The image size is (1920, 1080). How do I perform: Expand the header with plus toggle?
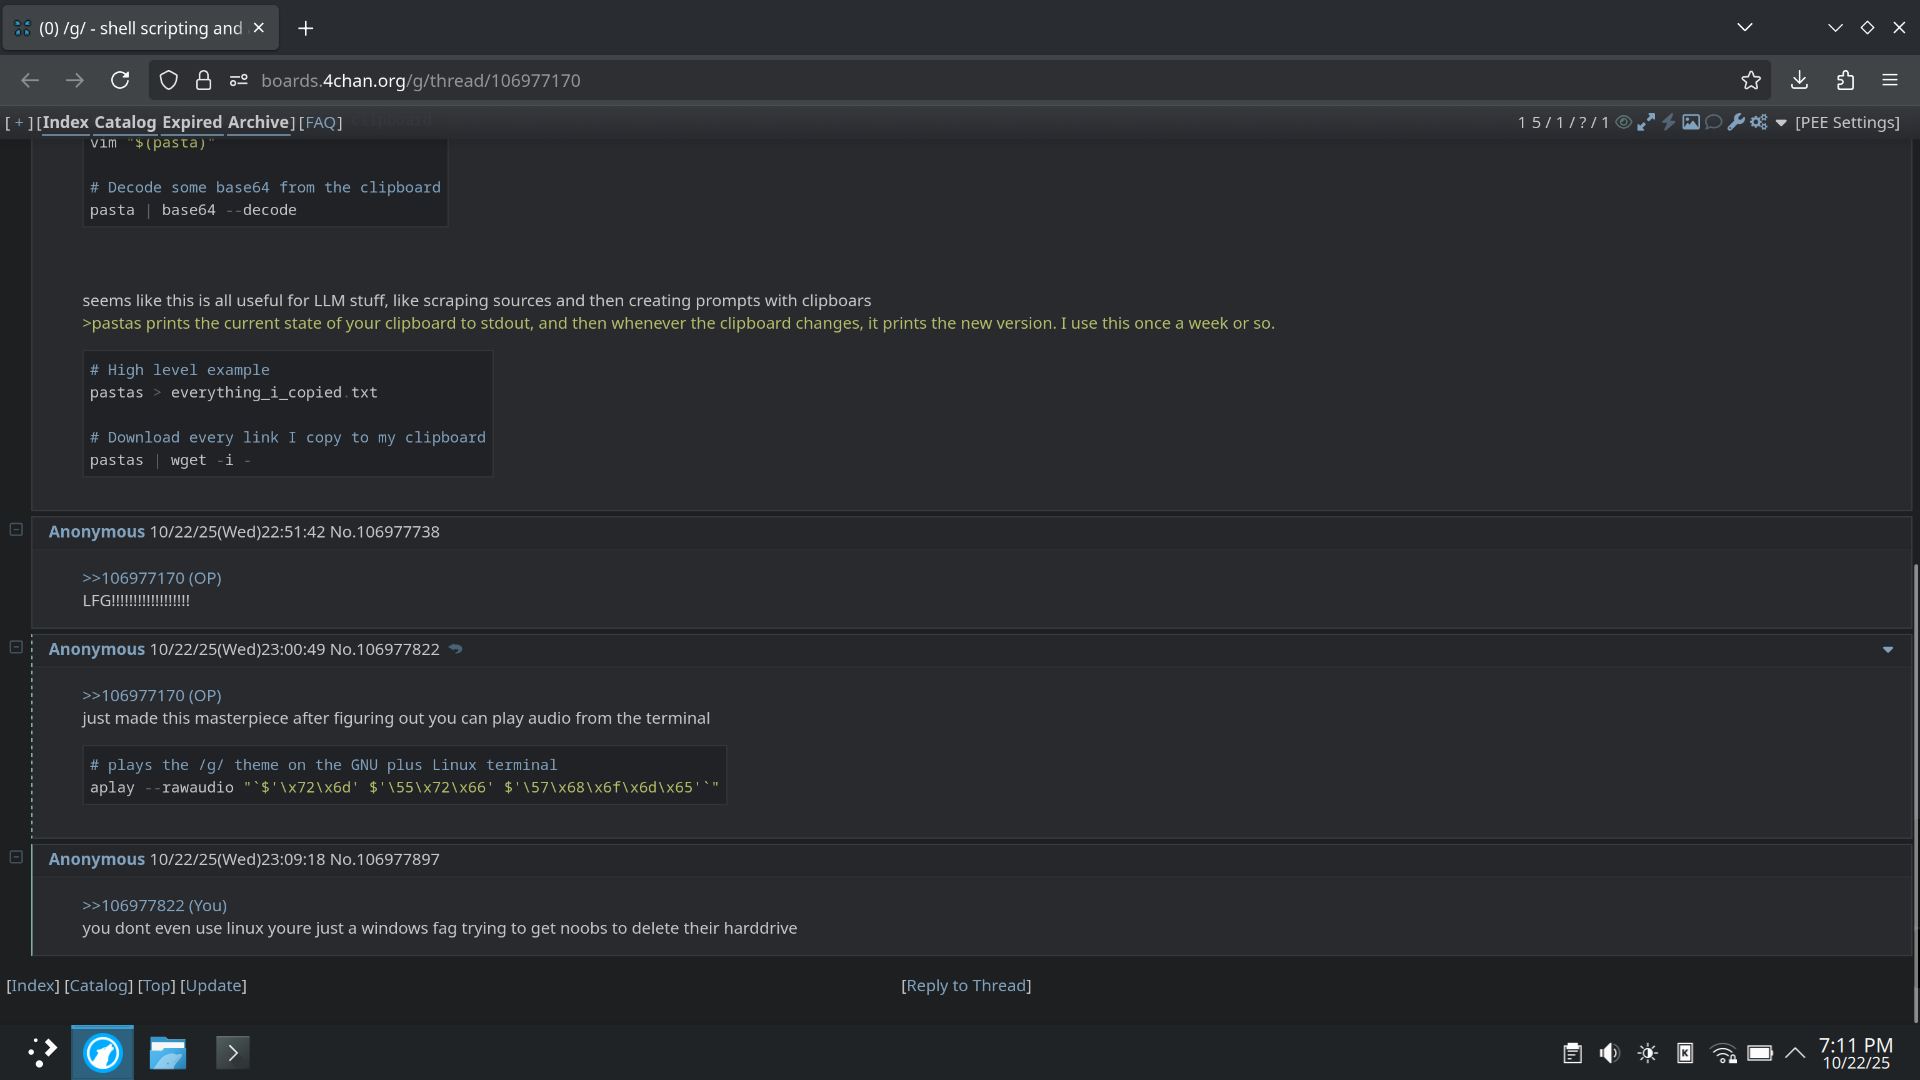click(x=19, y=122)
